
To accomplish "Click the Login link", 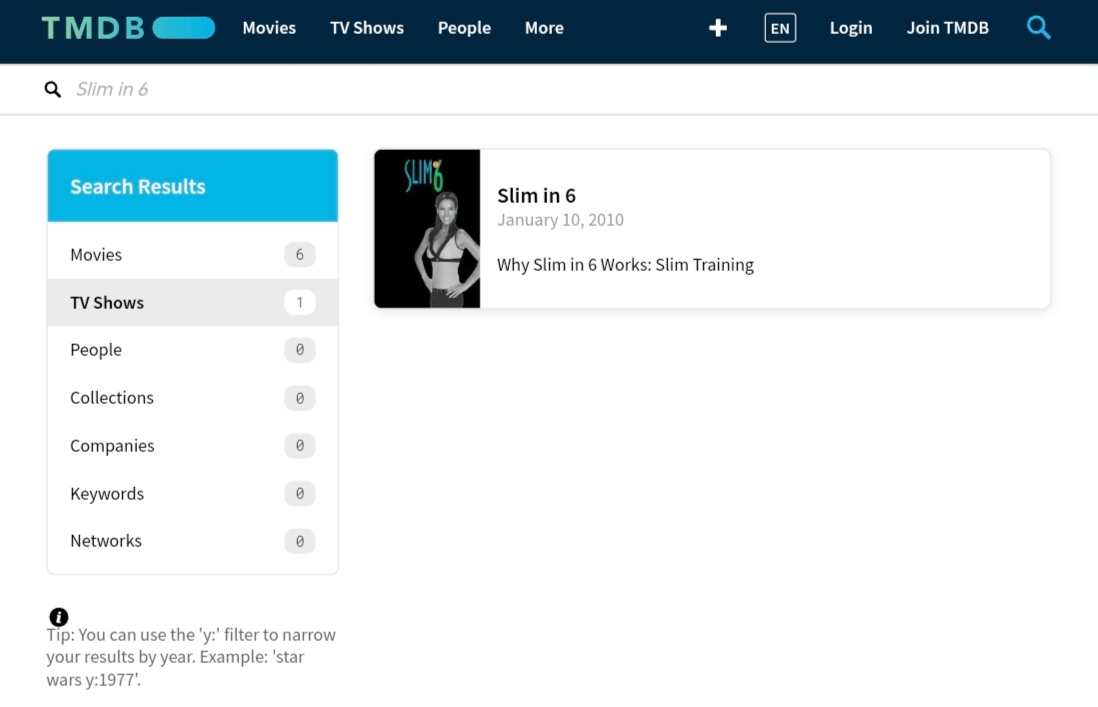I will pos(851,28).
